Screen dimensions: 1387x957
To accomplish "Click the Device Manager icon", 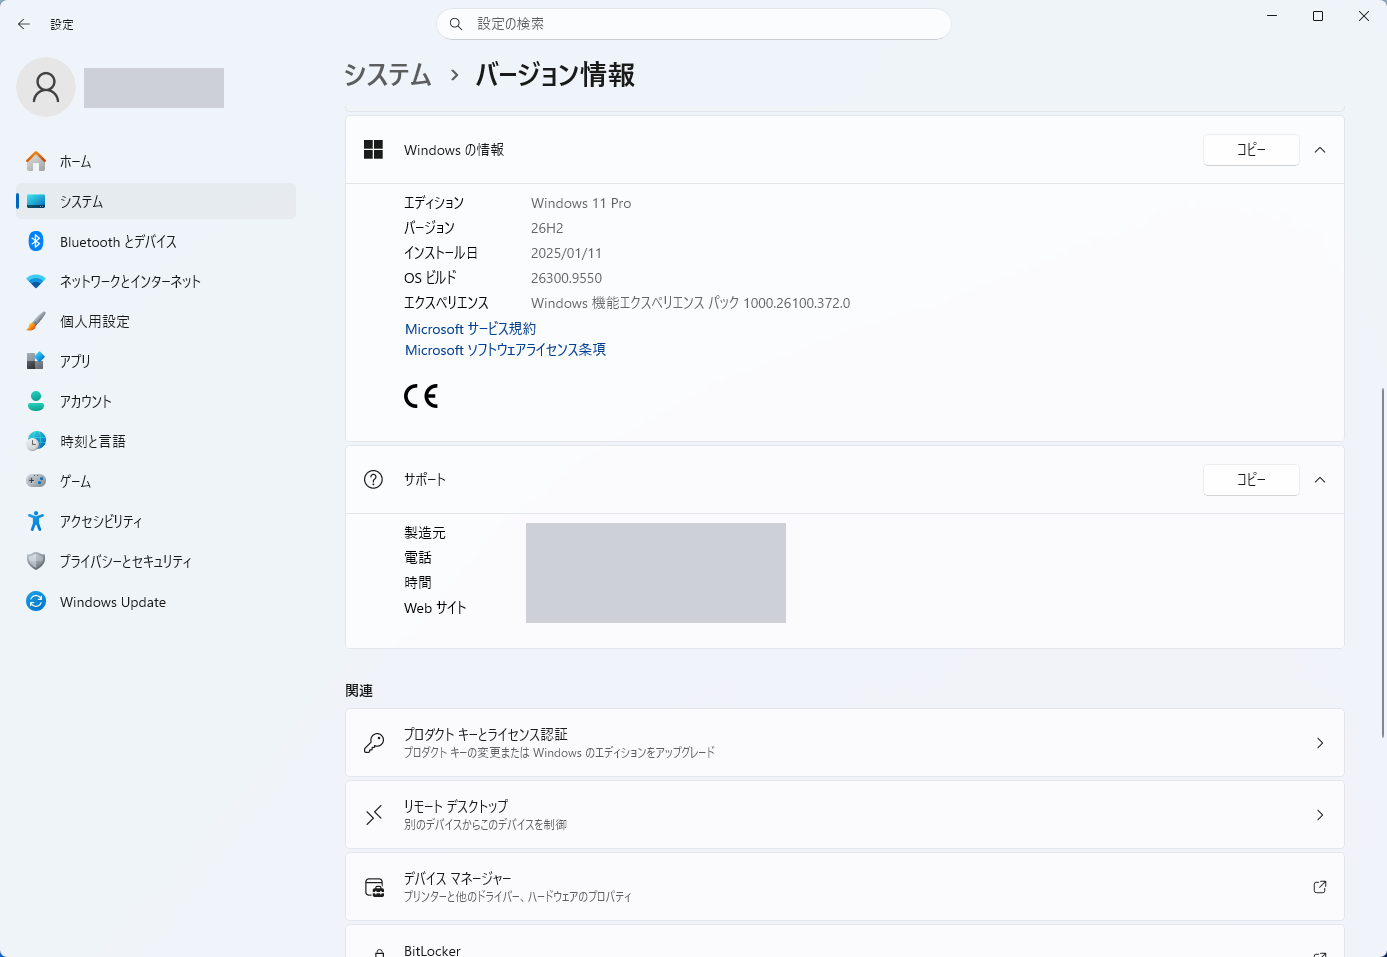I will pyautogui.click(x=374, y=887).
